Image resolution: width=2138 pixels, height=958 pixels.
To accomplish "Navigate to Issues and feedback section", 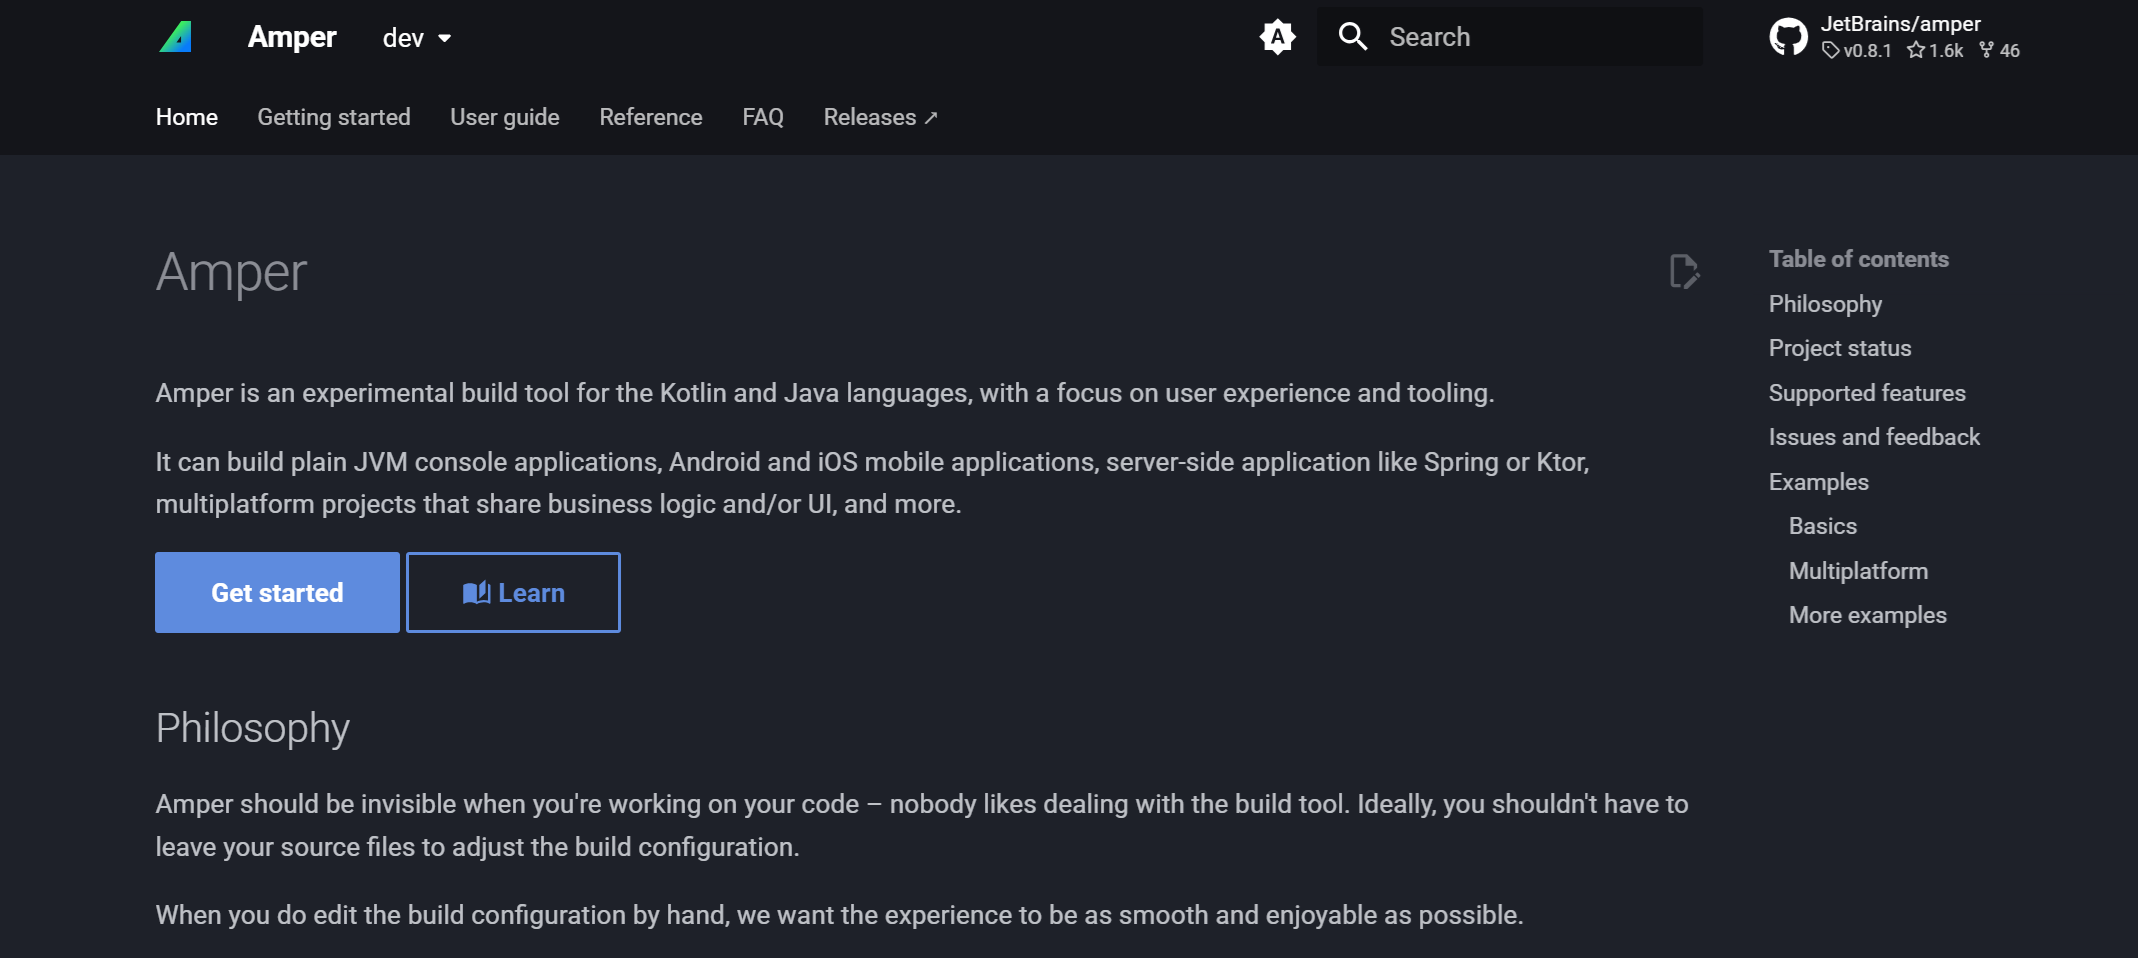I will pos(1874,437).
